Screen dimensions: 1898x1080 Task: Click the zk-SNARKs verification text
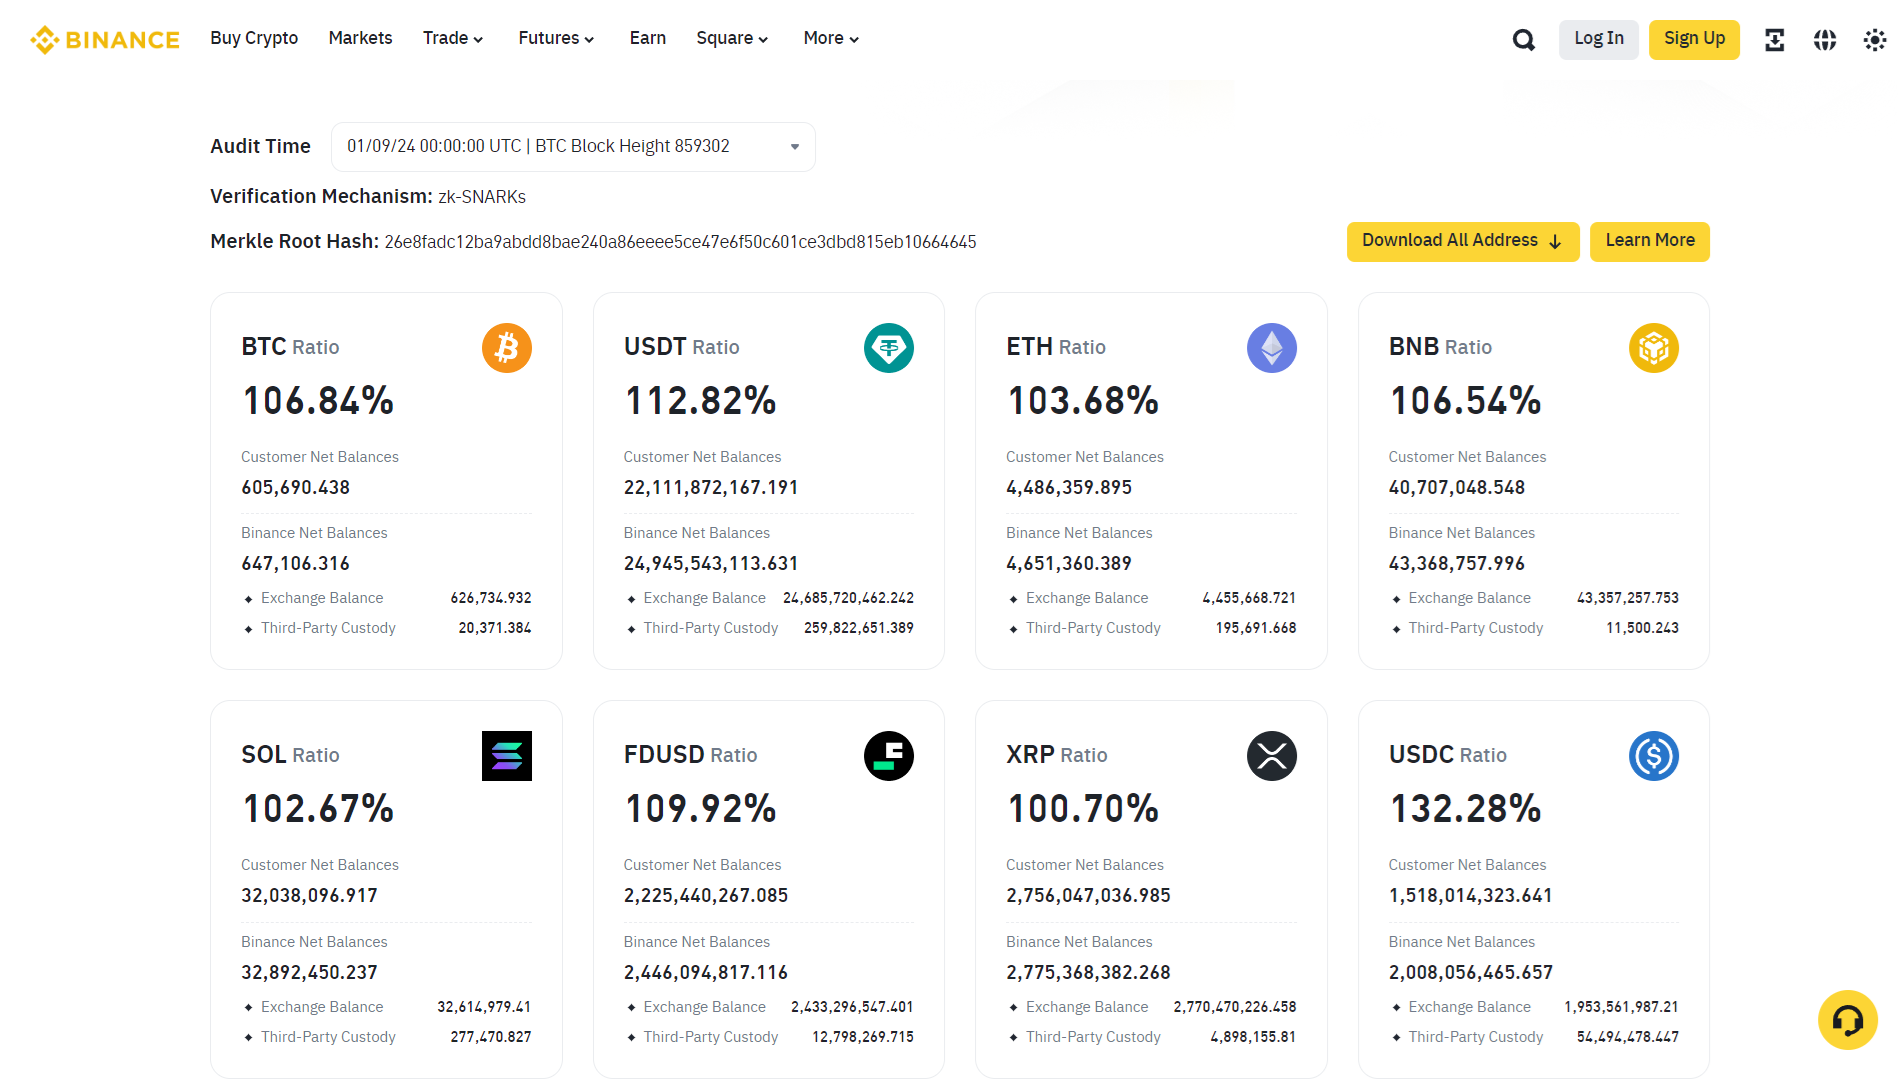tap(482, 197)
